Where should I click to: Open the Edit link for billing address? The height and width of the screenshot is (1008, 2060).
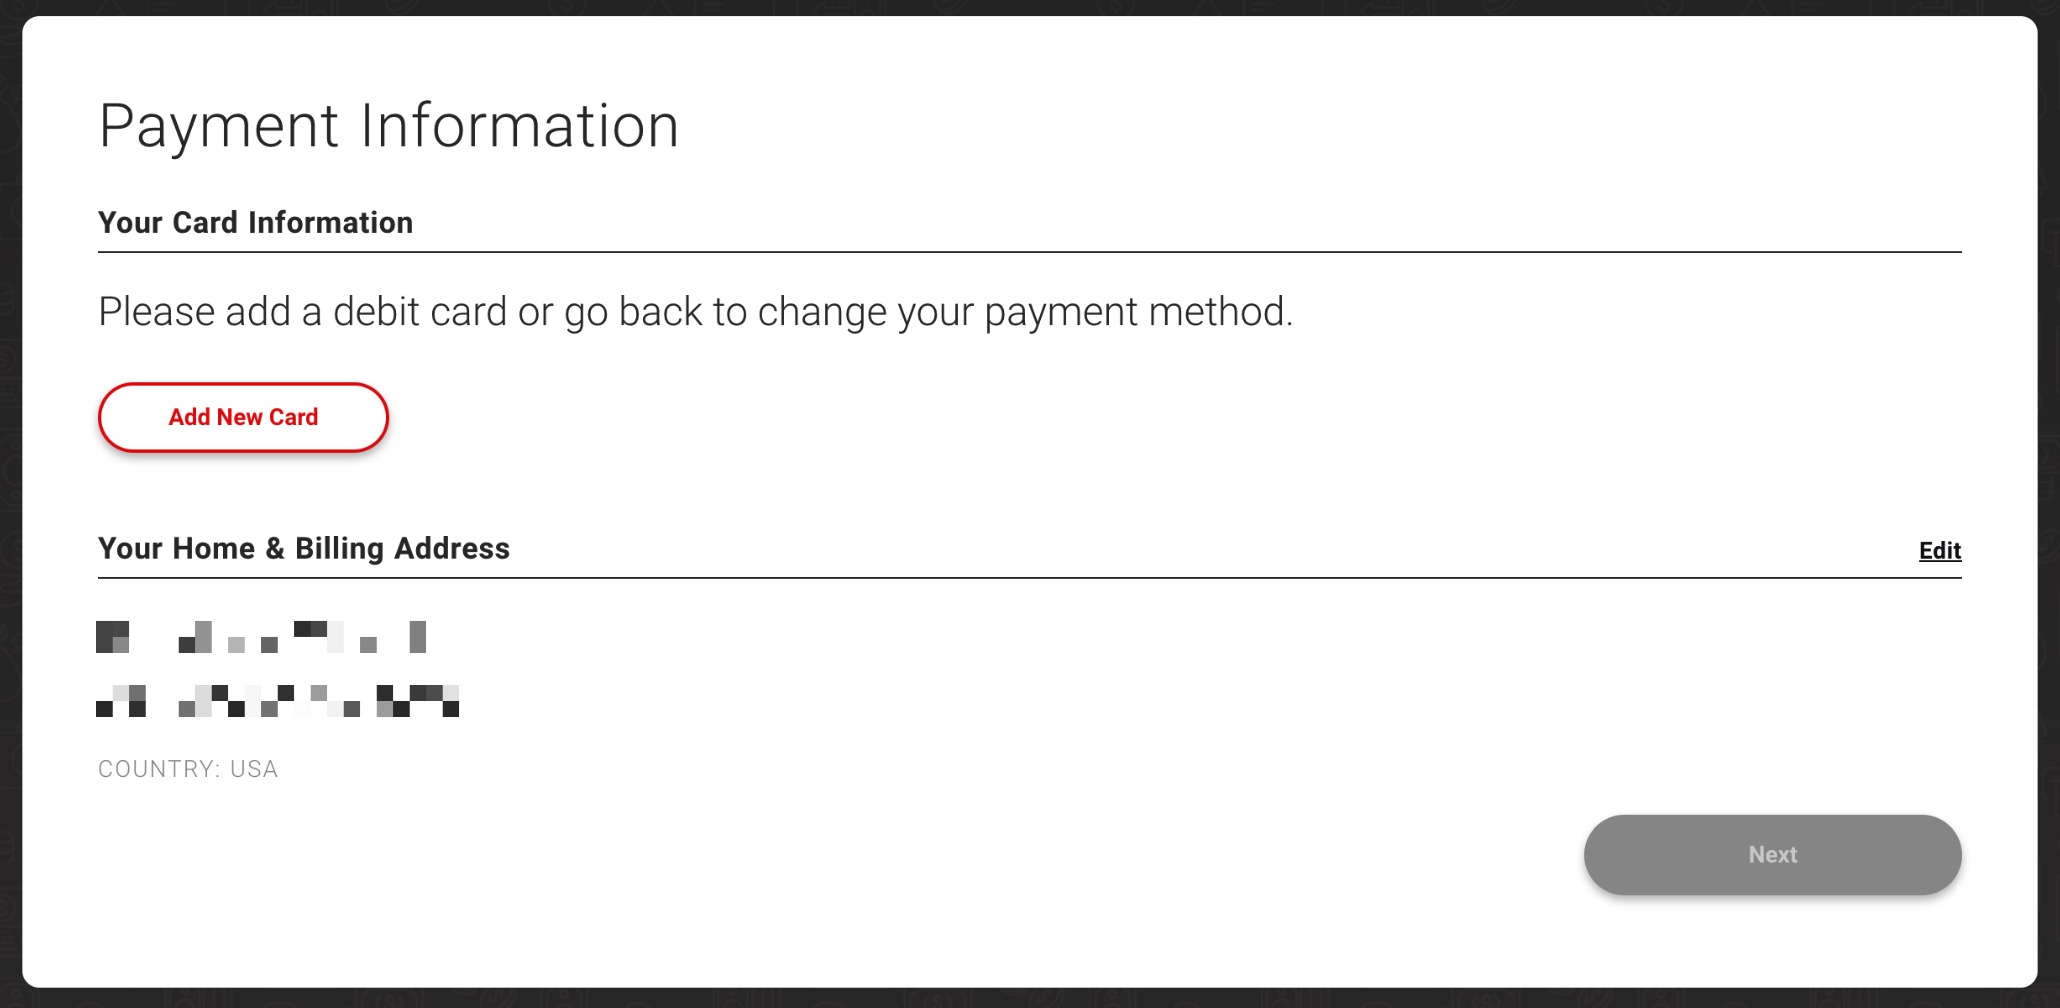click(x=1939, y=550)
